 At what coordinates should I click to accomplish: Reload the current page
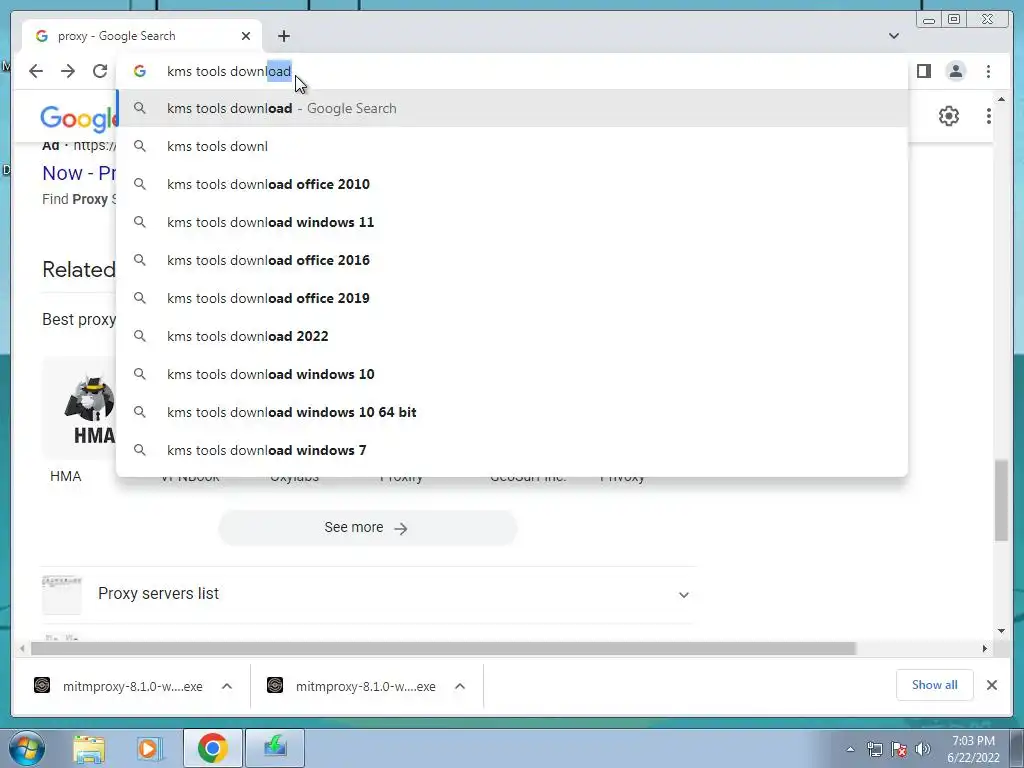tap(100, 71)
